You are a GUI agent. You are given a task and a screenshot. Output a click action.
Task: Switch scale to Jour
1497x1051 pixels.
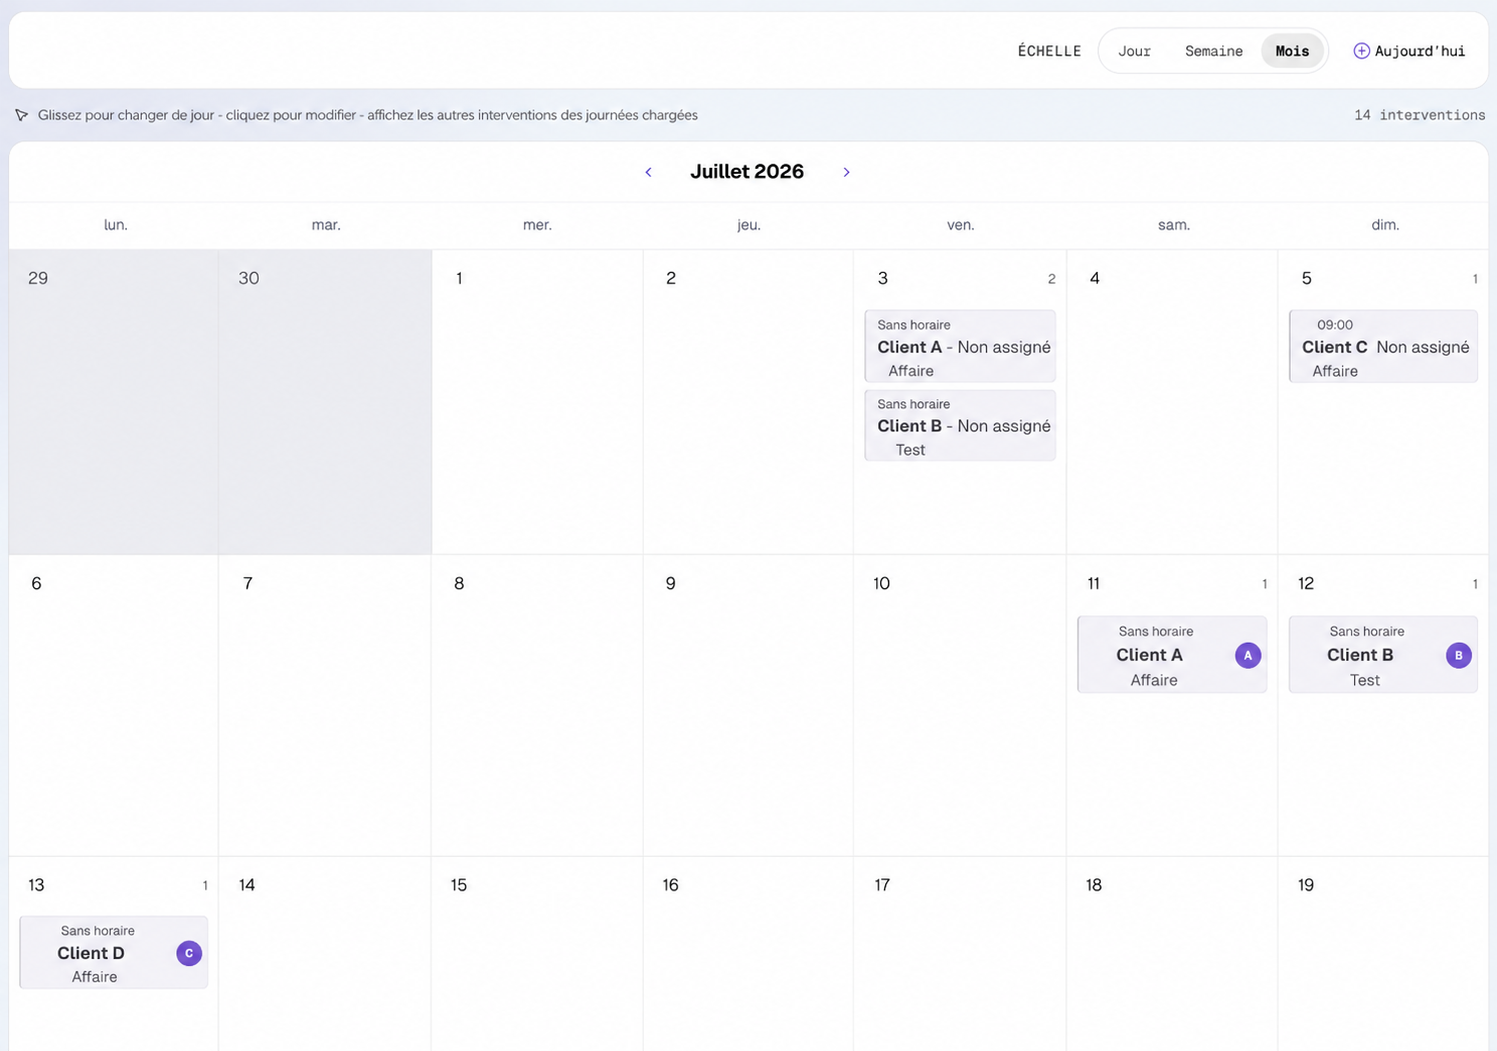coord(1134,51)
